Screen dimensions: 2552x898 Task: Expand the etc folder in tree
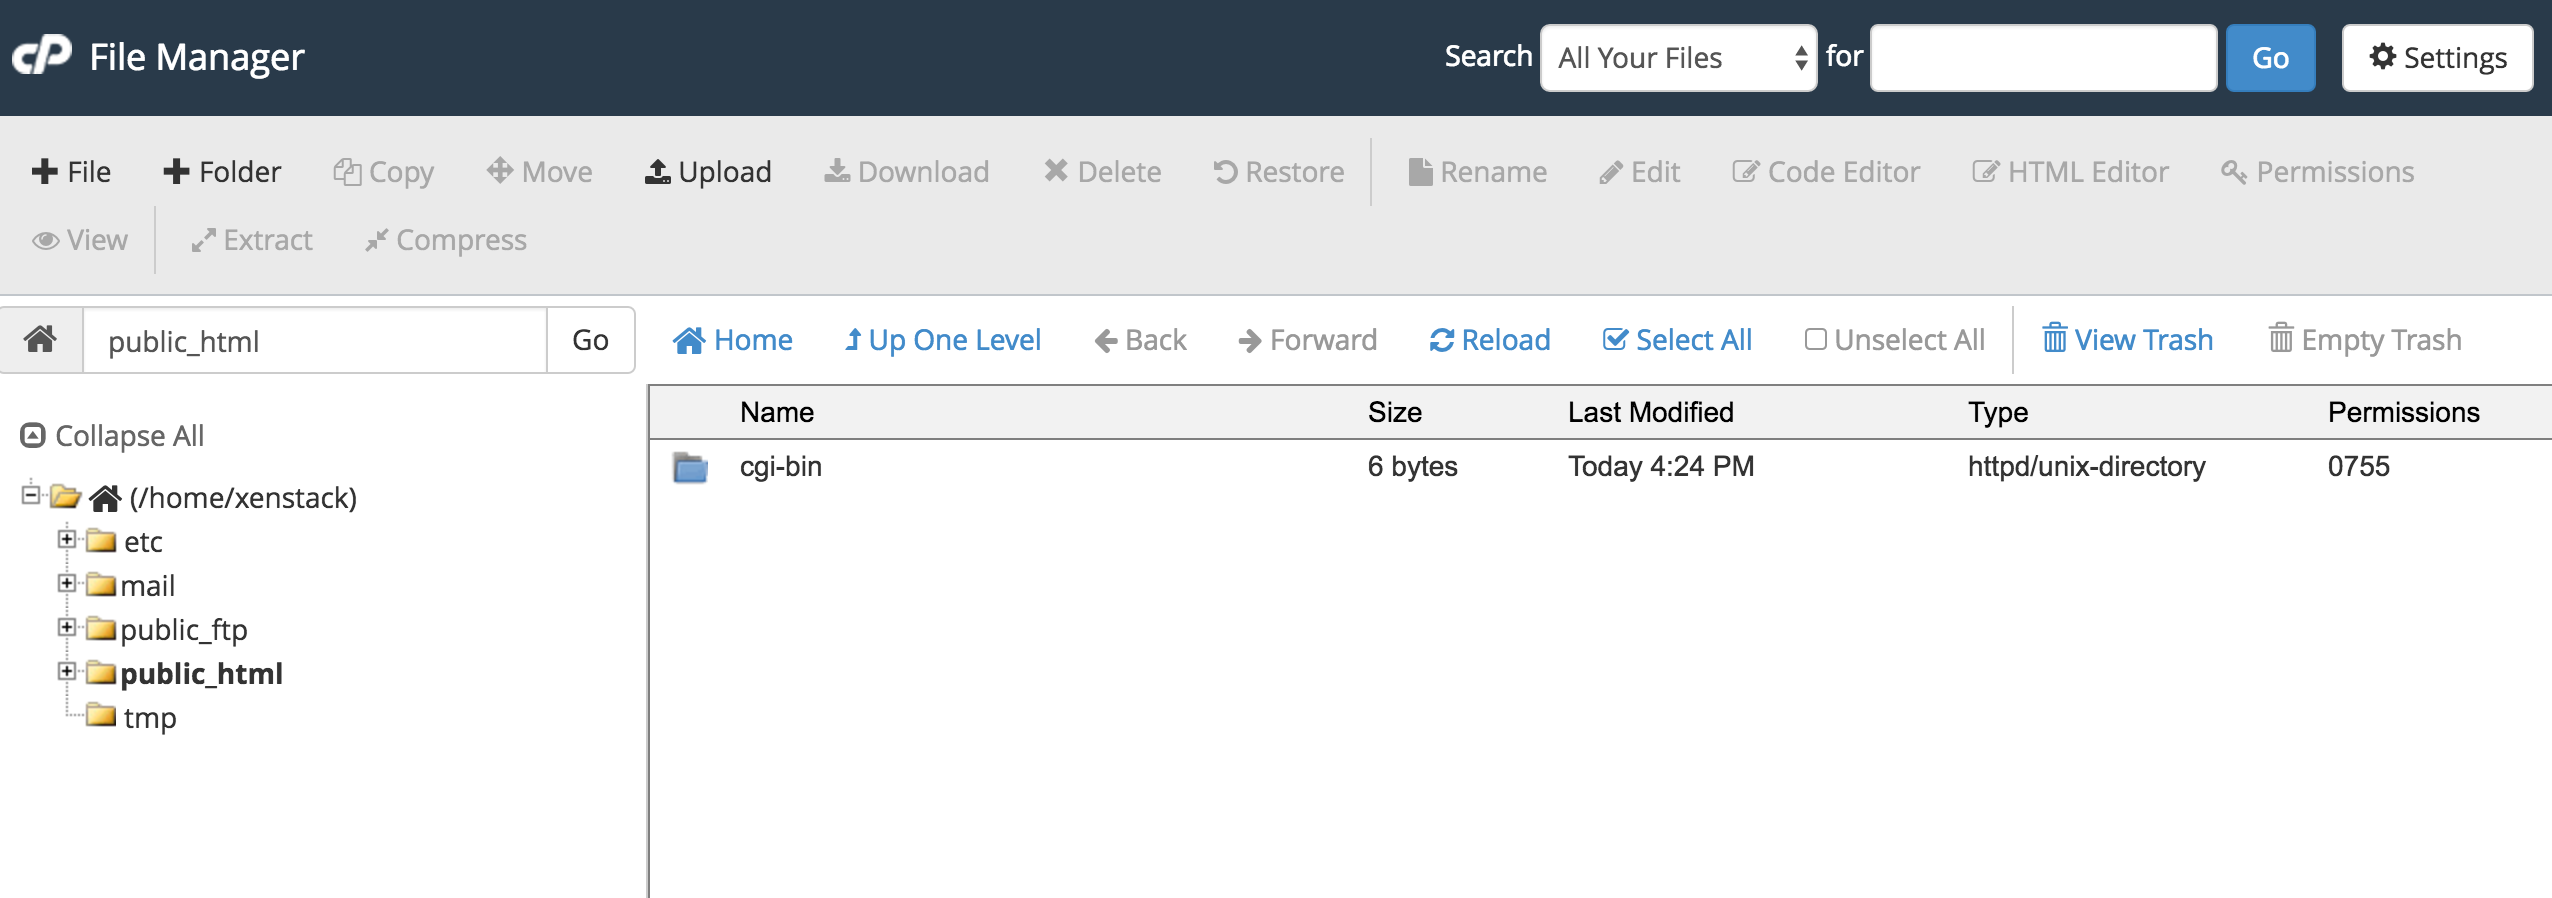point(67,539)
